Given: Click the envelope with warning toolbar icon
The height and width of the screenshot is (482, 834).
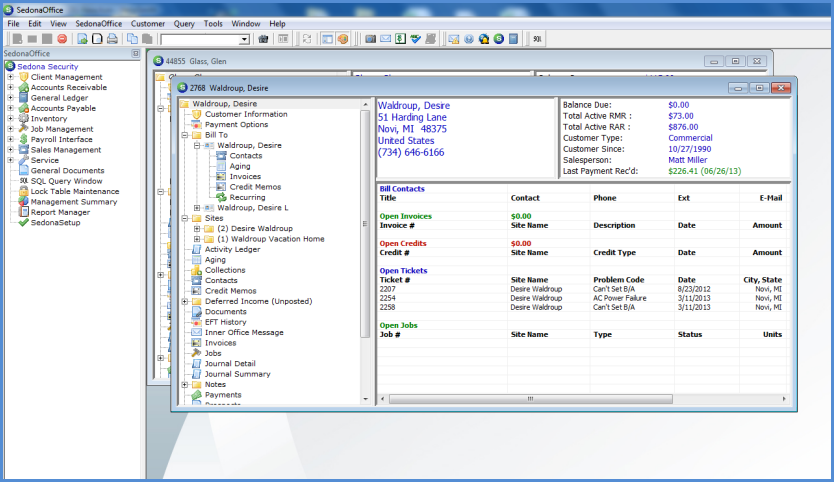Looking at the screenshot, I should [x=454, y=39].
